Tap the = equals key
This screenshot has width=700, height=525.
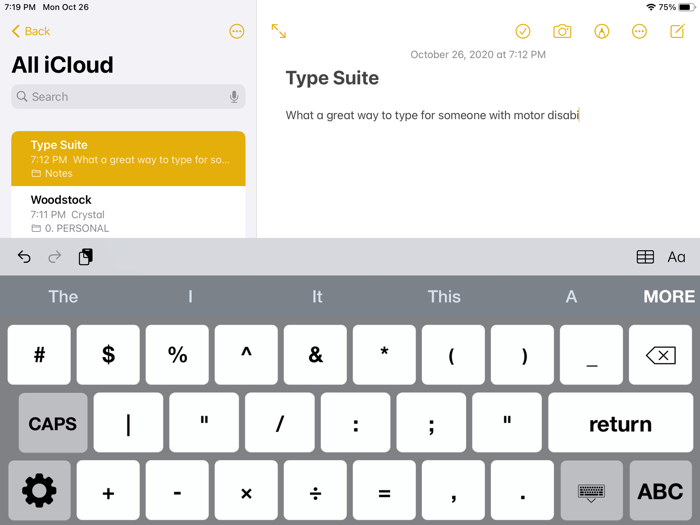pos(384,491)
